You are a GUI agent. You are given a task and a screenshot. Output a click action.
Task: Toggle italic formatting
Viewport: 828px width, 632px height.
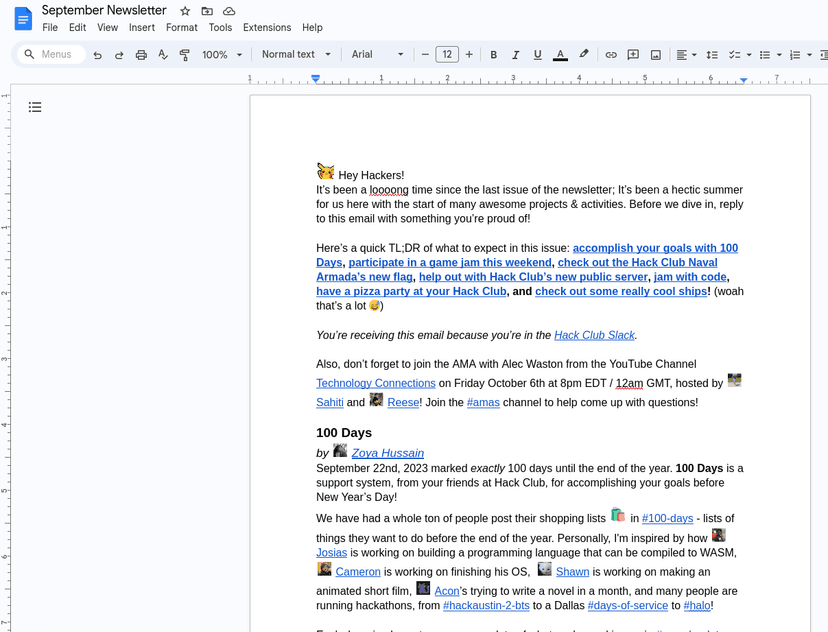click(x=516, y=55)
